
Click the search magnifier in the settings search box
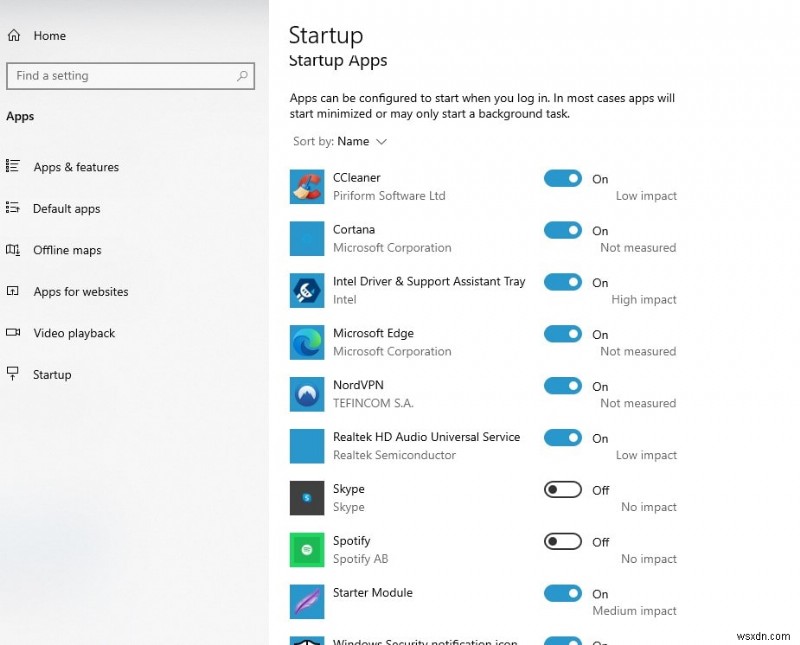pos(242,75)
